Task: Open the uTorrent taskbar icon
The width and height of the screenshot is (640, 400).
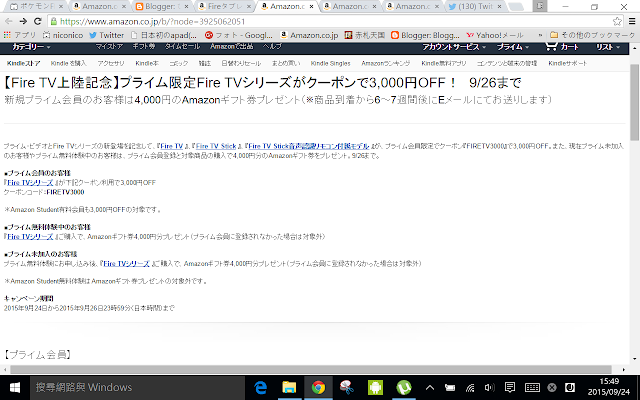Action: point(404,387)
